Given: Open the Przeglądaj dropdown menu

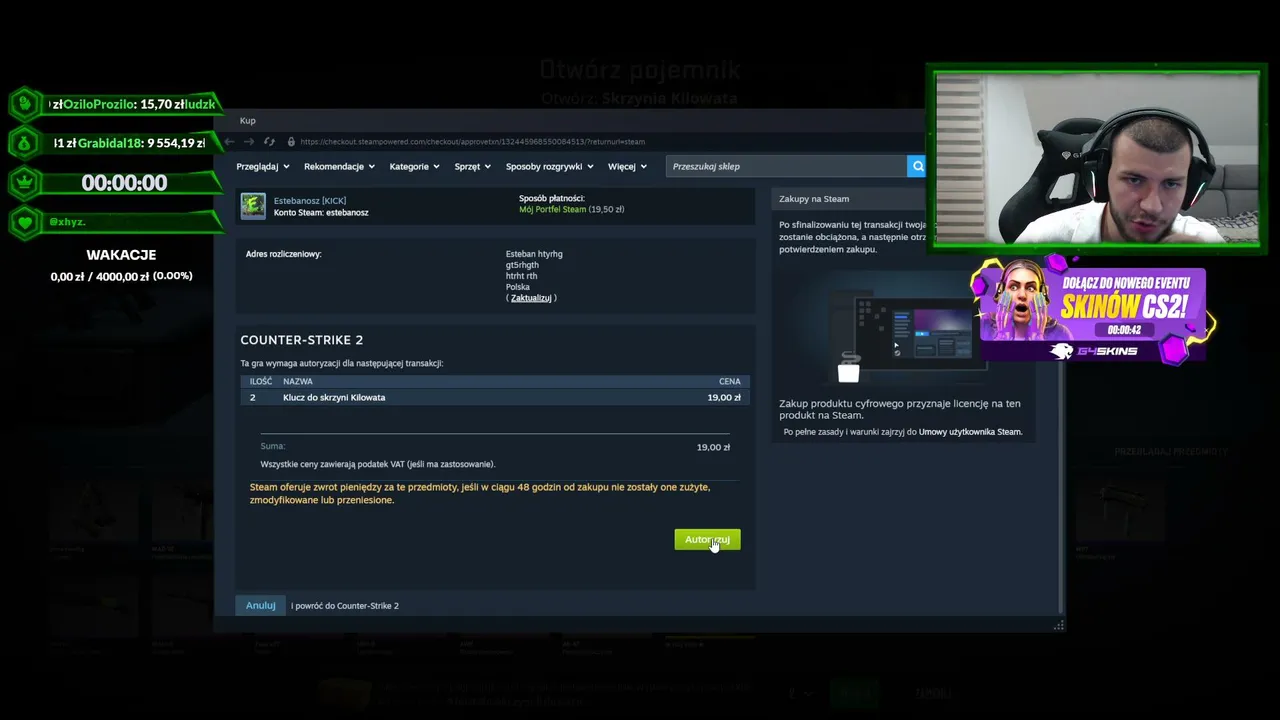Looking at the screenshot, I should pyautogui.click(x=263, y=167).
